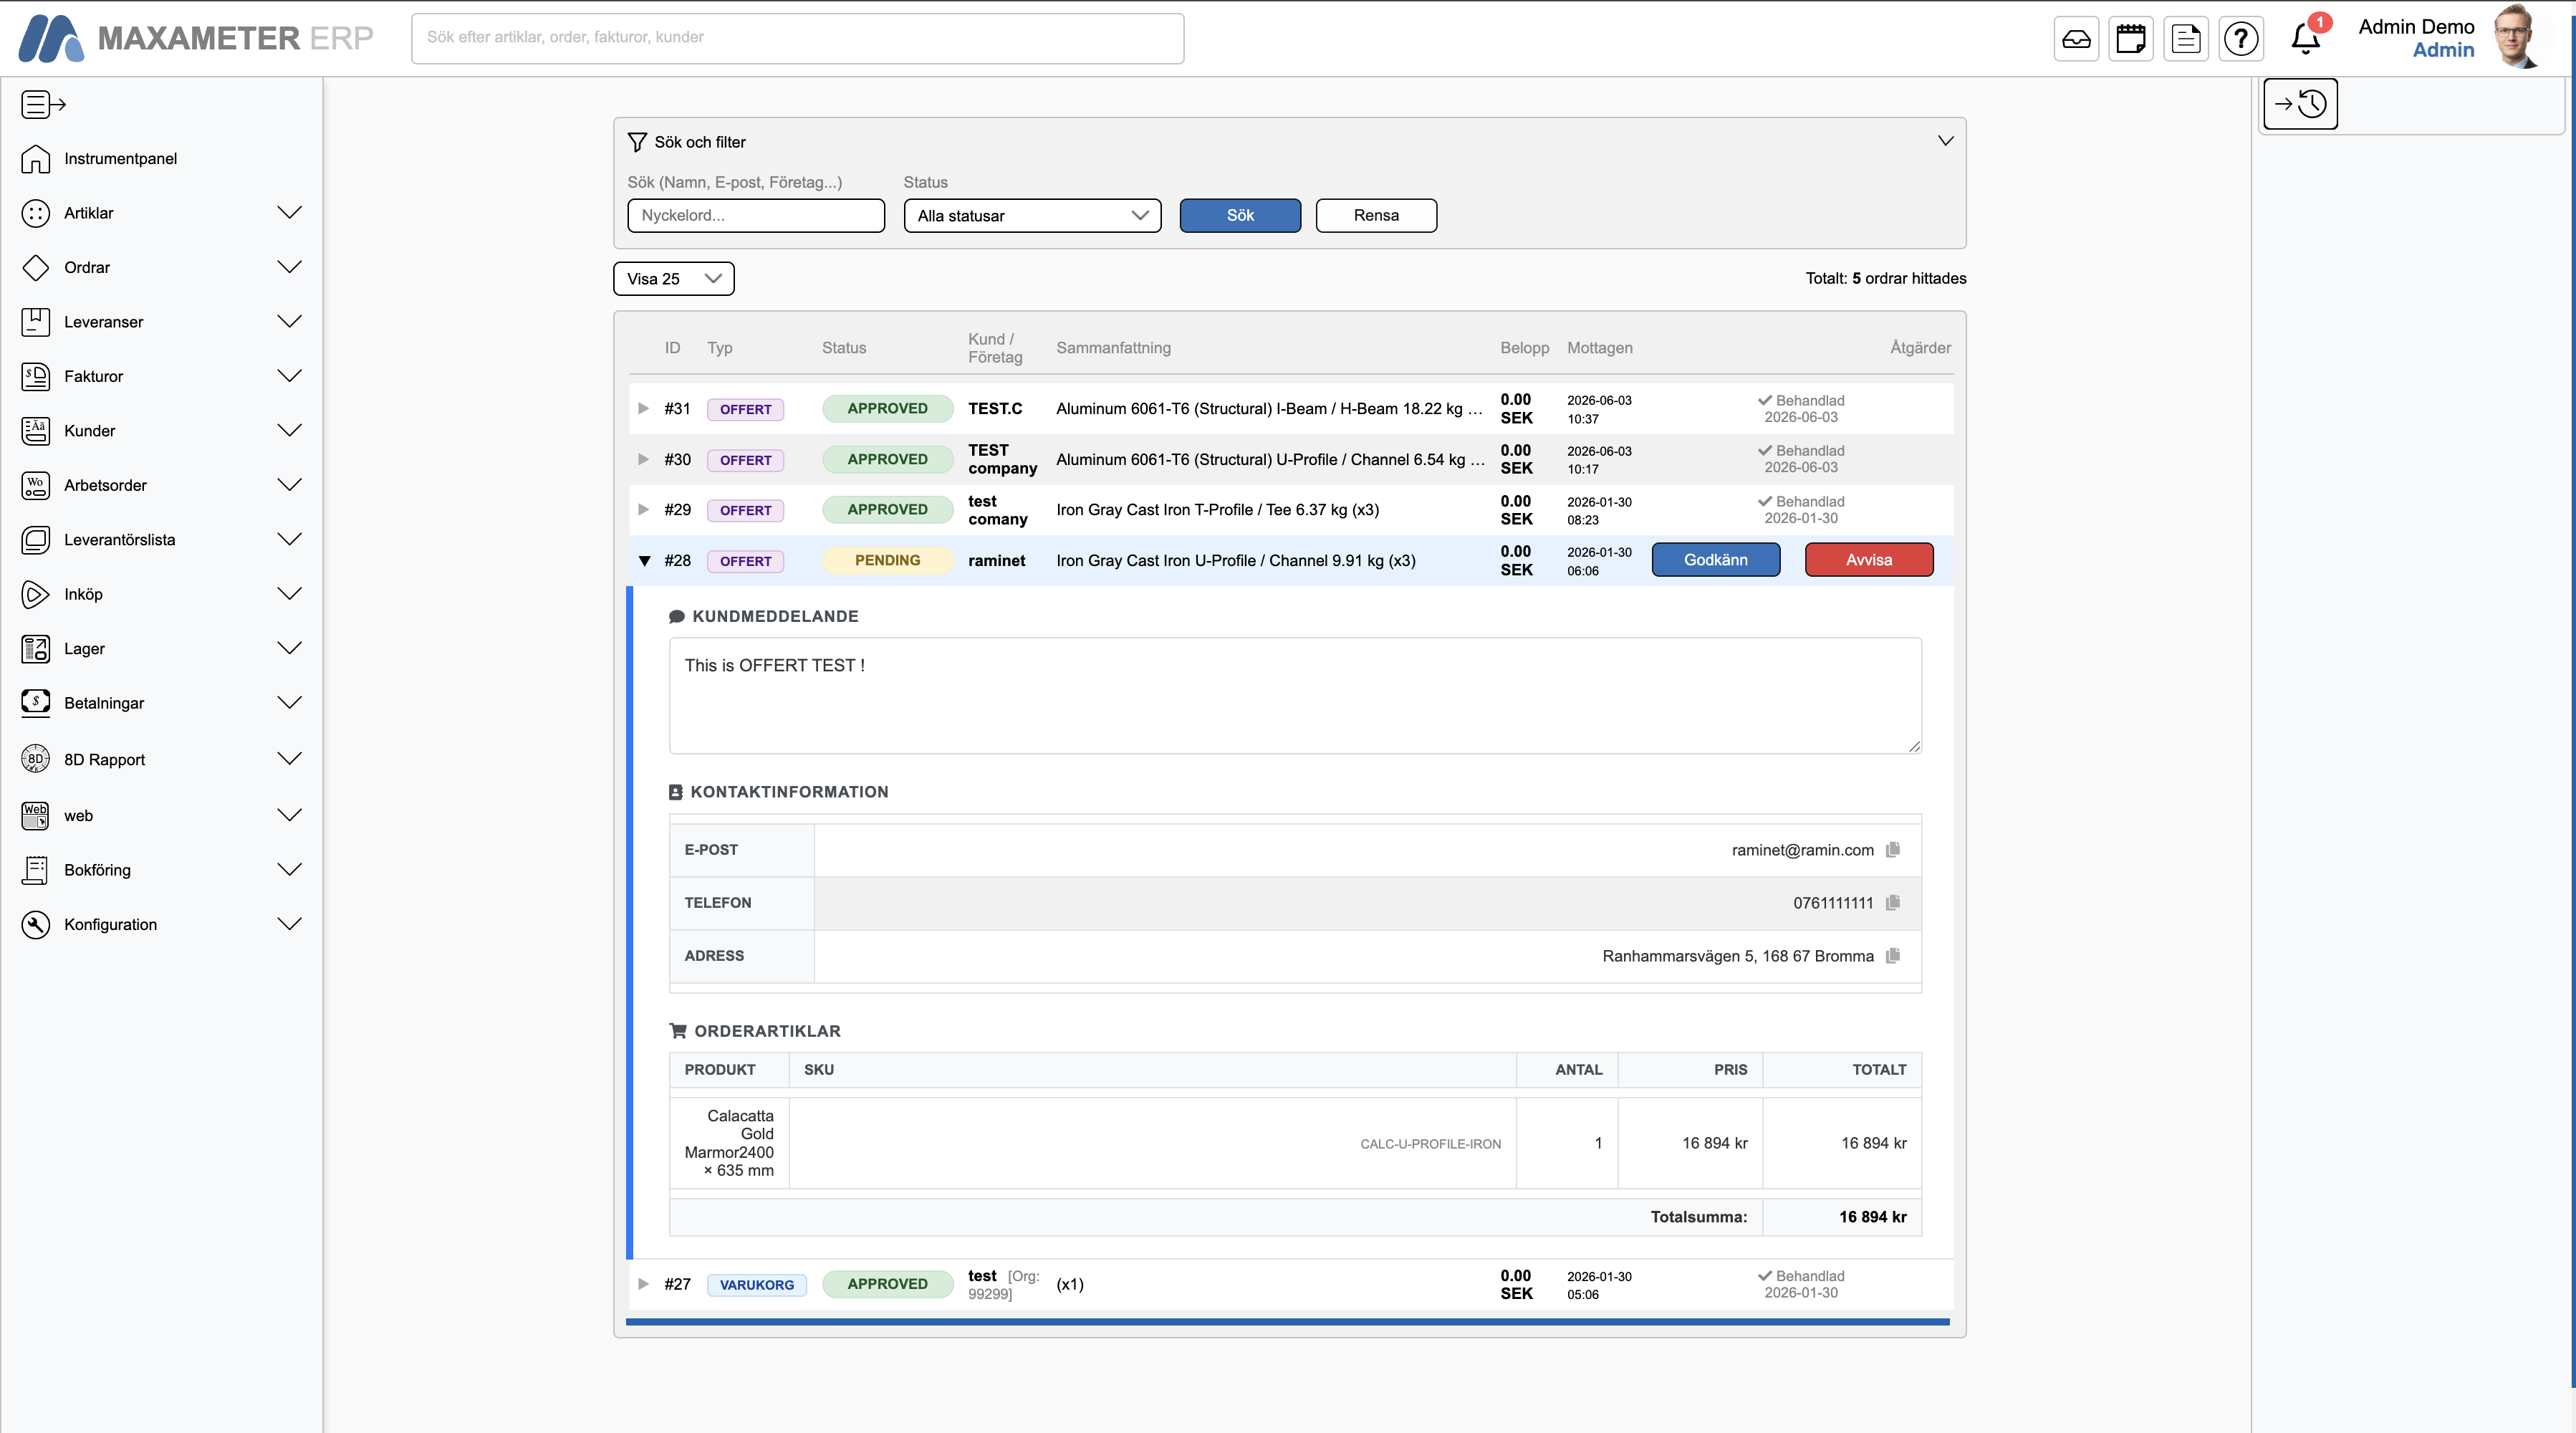Click the Arbetsorder WO icon

coord(35,485)
